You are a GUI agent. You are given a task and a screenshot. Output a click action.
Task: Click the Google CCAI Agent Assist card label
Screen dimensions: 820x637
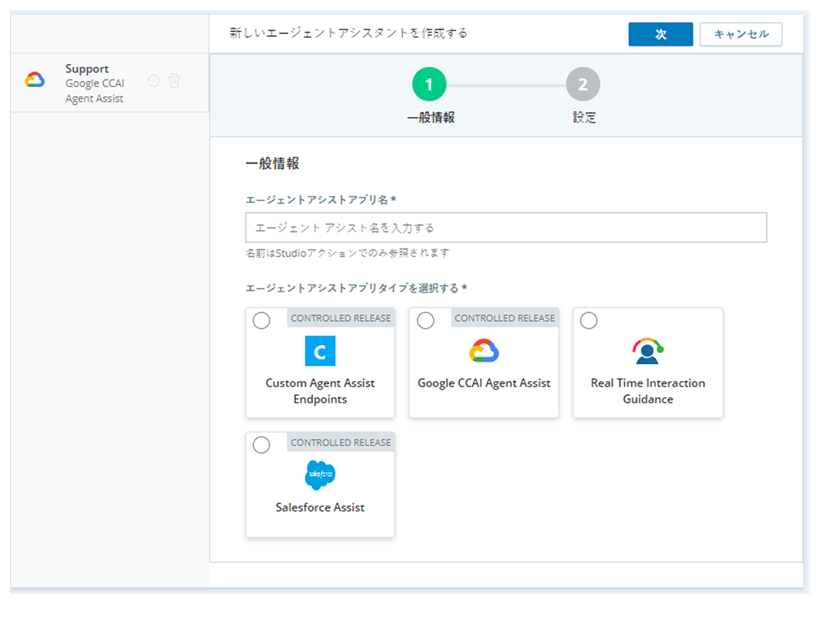484,383
